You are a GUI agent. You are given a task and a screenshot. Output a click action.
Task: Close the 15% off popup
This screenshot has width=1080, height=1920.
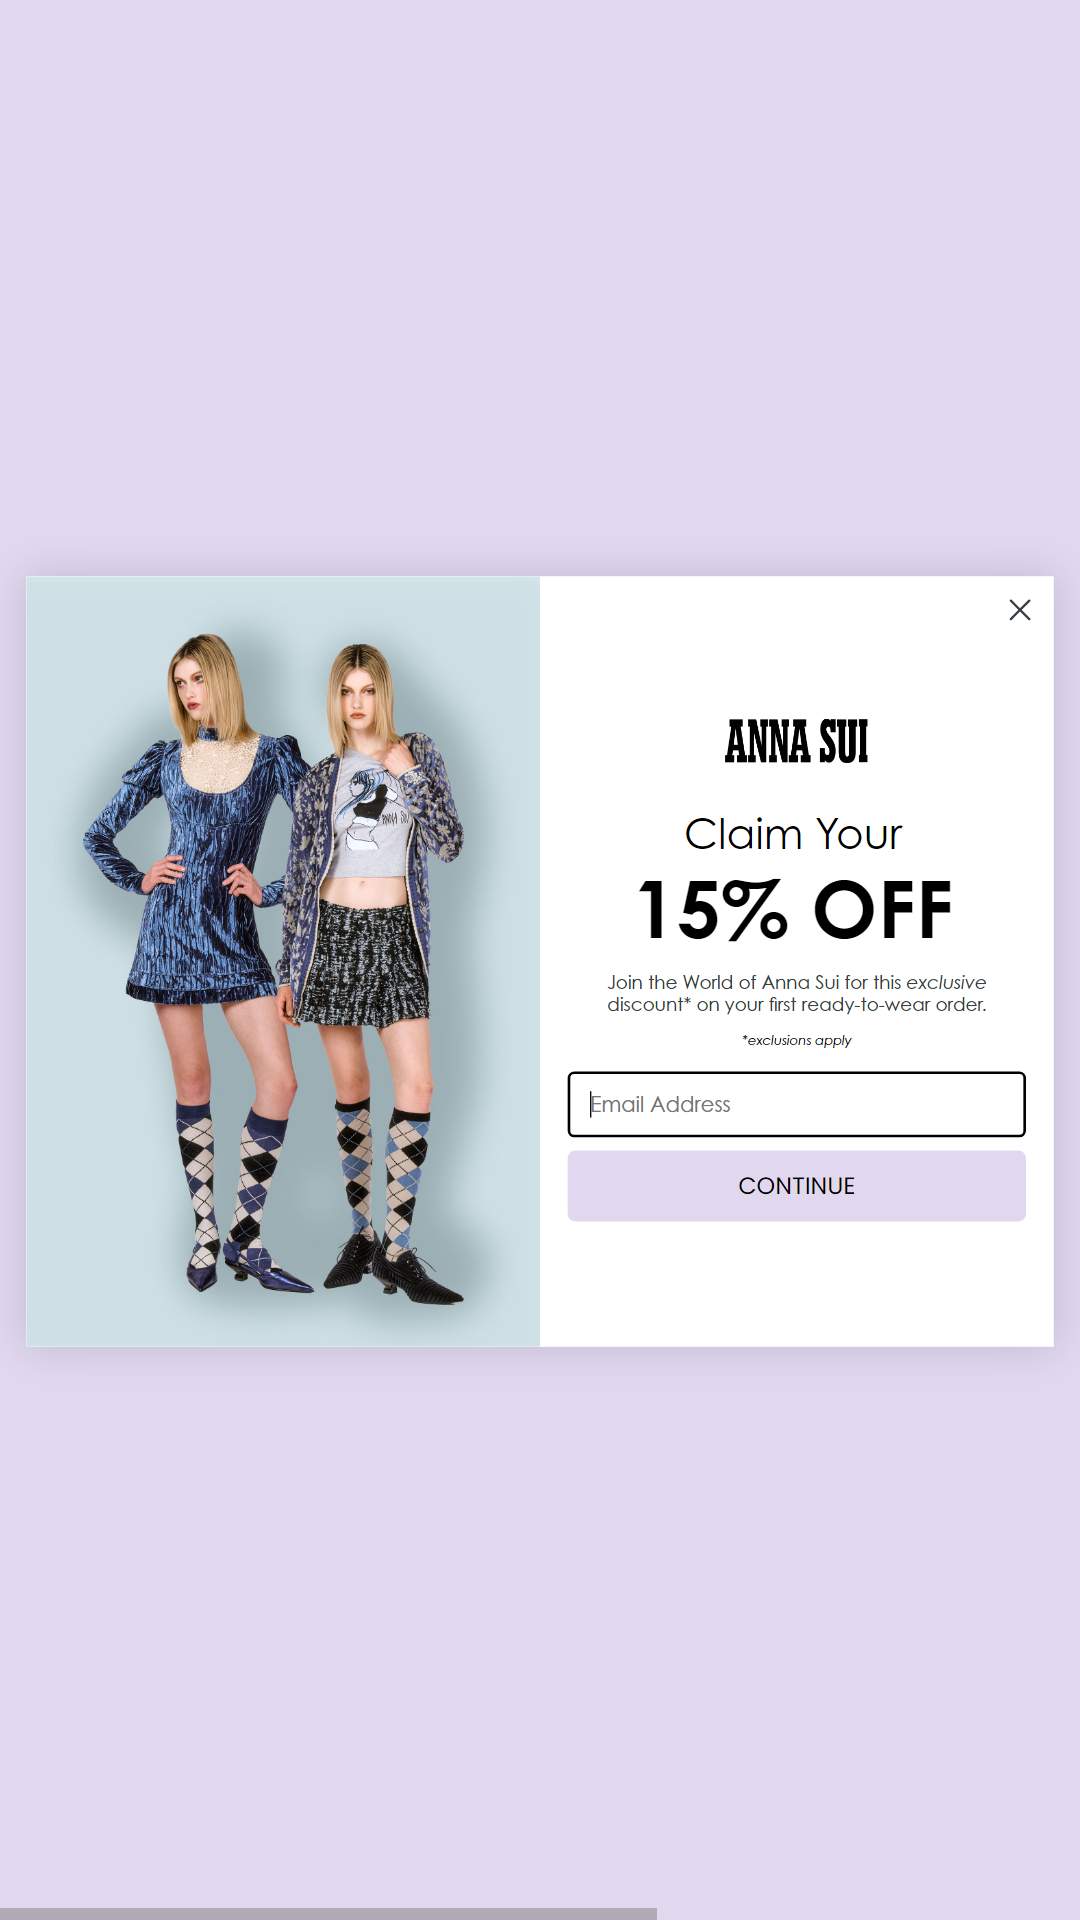(1019, 610)
